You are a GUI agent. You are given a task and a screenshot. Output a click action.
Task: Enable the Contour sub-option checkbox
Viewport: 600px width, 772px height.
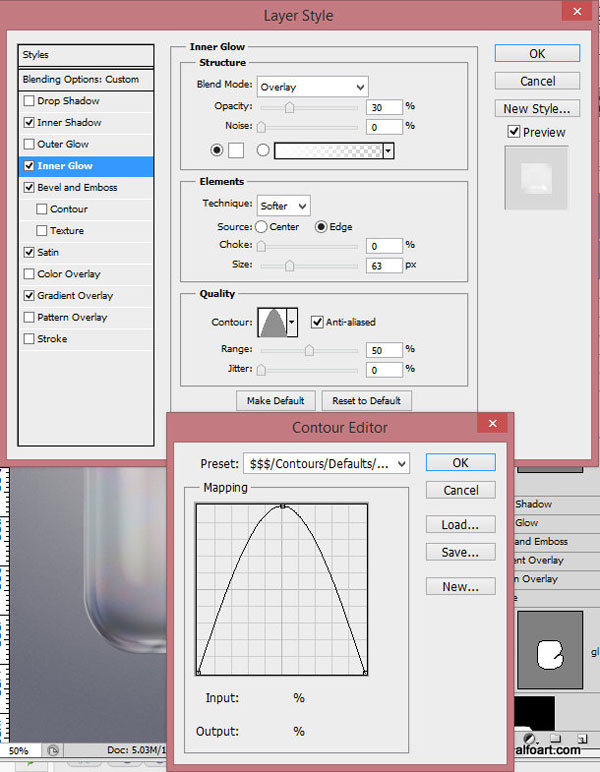pyautogui.click(x=42, y=209)
